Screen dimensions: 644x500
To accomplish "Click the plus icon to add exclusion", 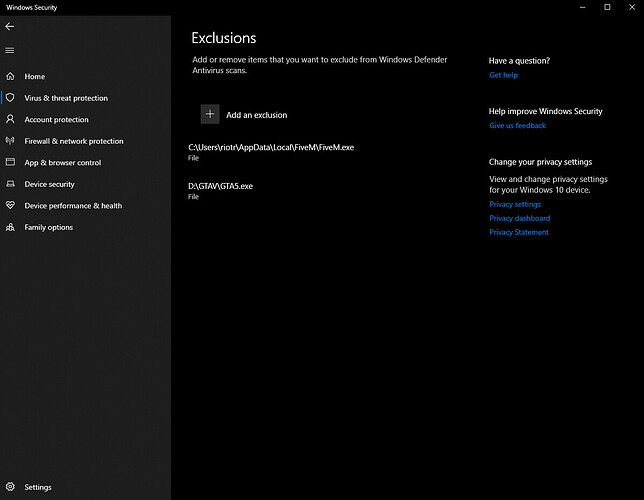I will point(210,114).
